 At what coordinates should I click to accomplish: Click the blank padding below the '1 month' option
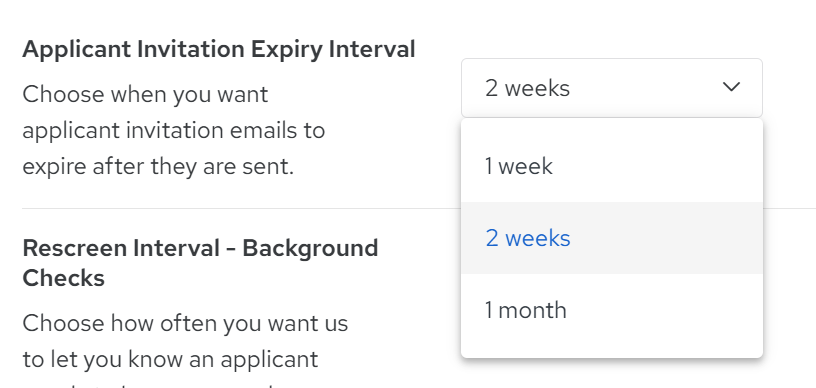[x=611, y=352]
